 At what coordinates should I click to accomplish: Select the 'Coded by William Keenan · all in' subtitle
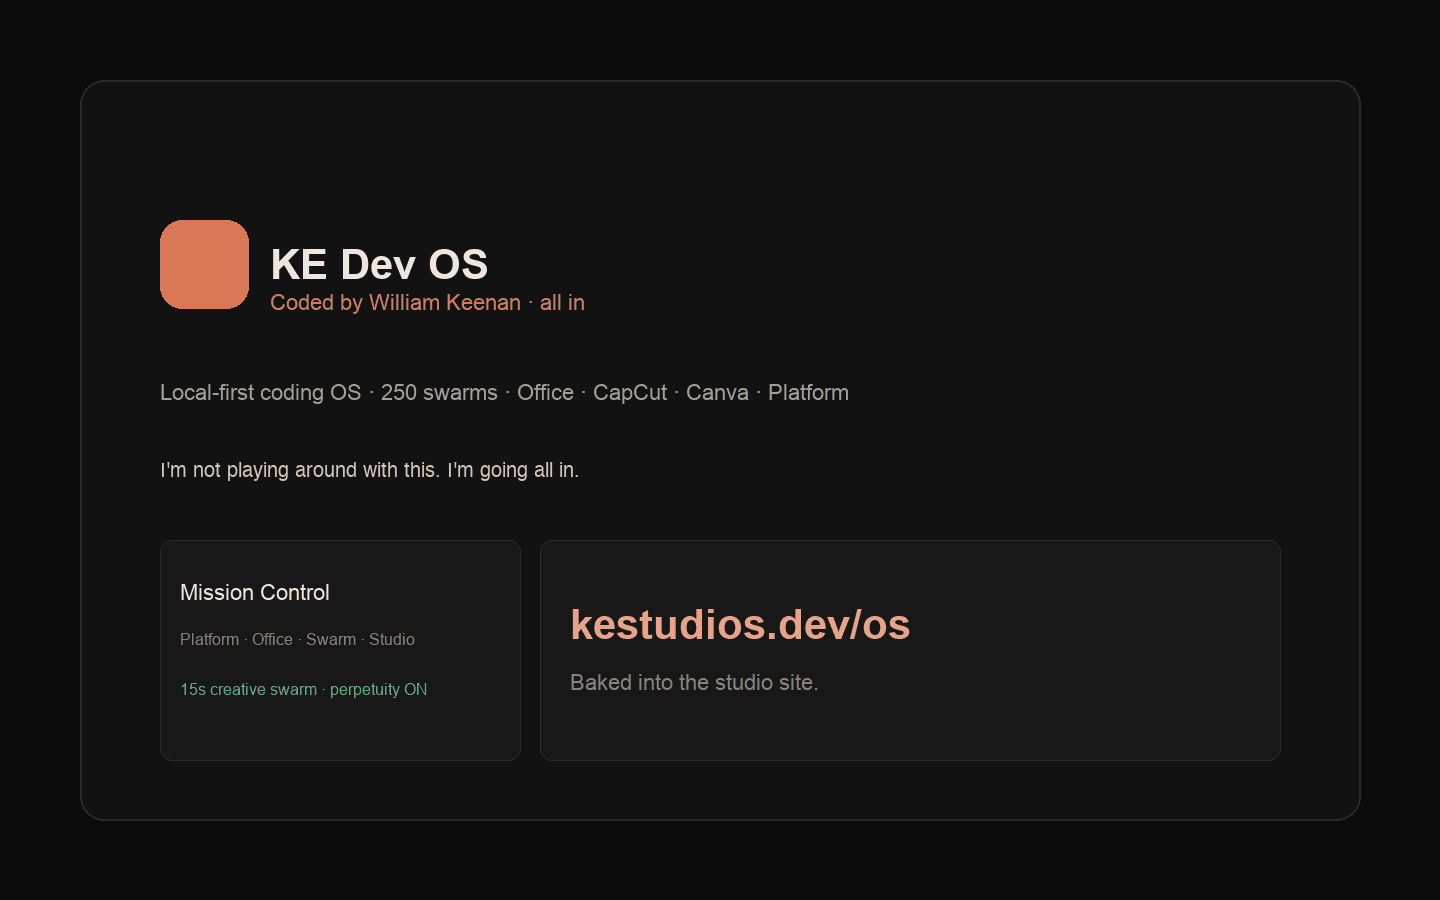point(427,302)
